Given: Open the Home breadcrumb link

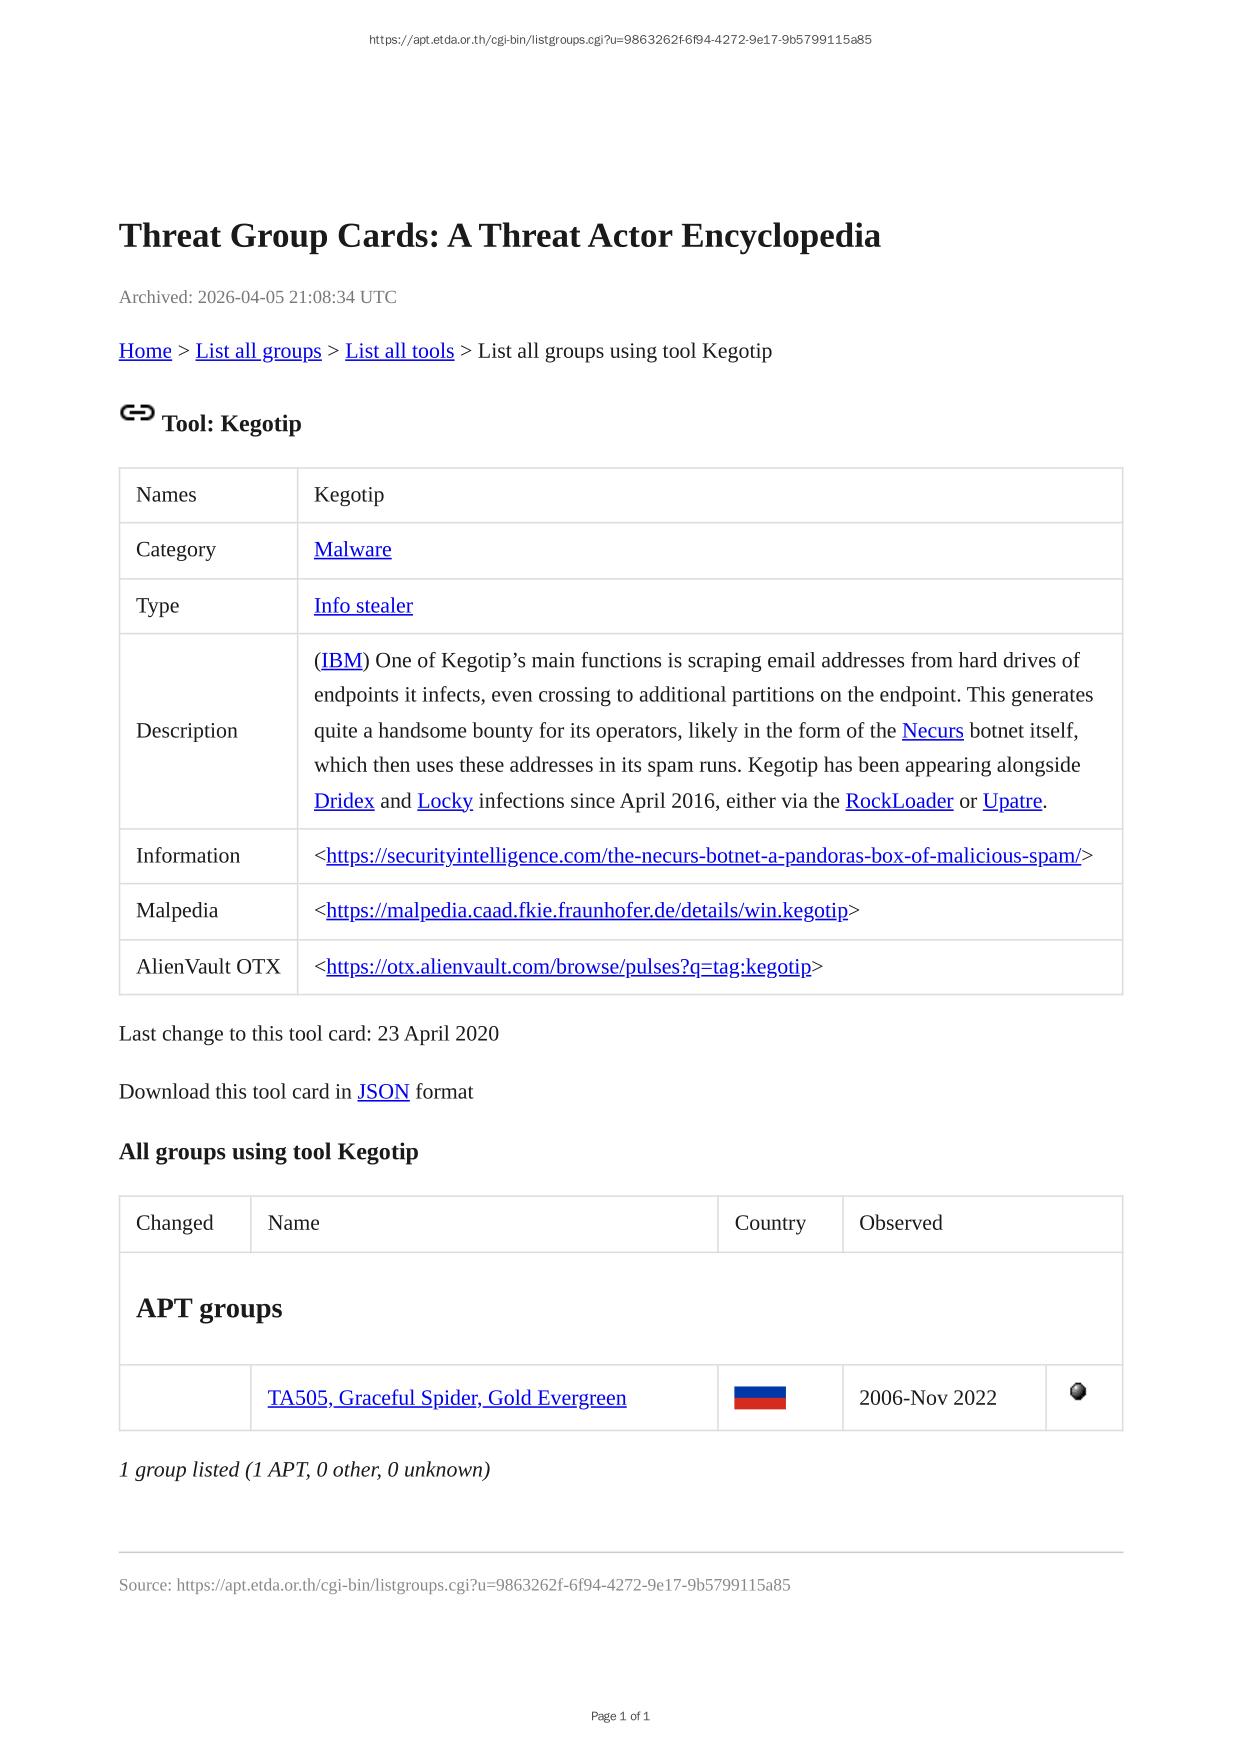Looking at the screenshot, I should pos(145,351).
